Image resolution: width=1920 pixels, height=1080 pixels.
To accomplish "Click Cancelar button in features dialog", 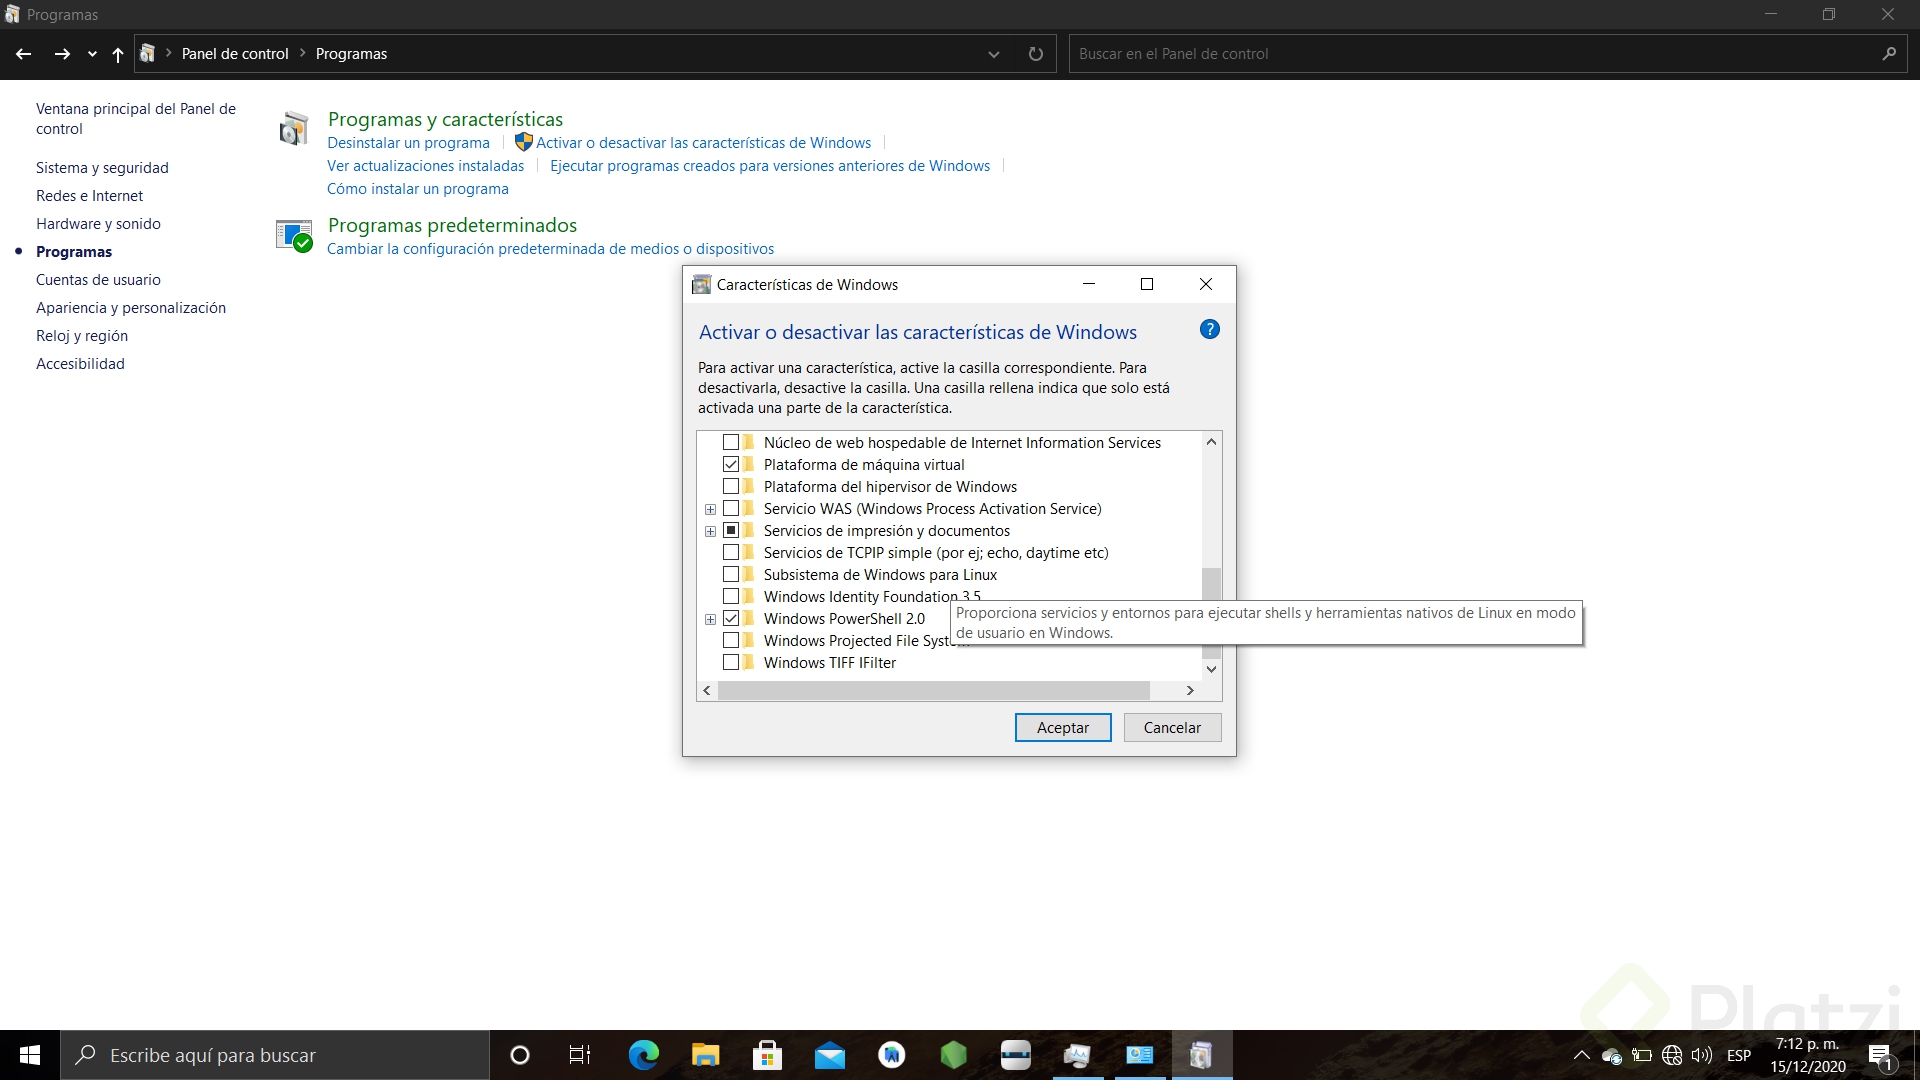I will tap(1172, 728).
